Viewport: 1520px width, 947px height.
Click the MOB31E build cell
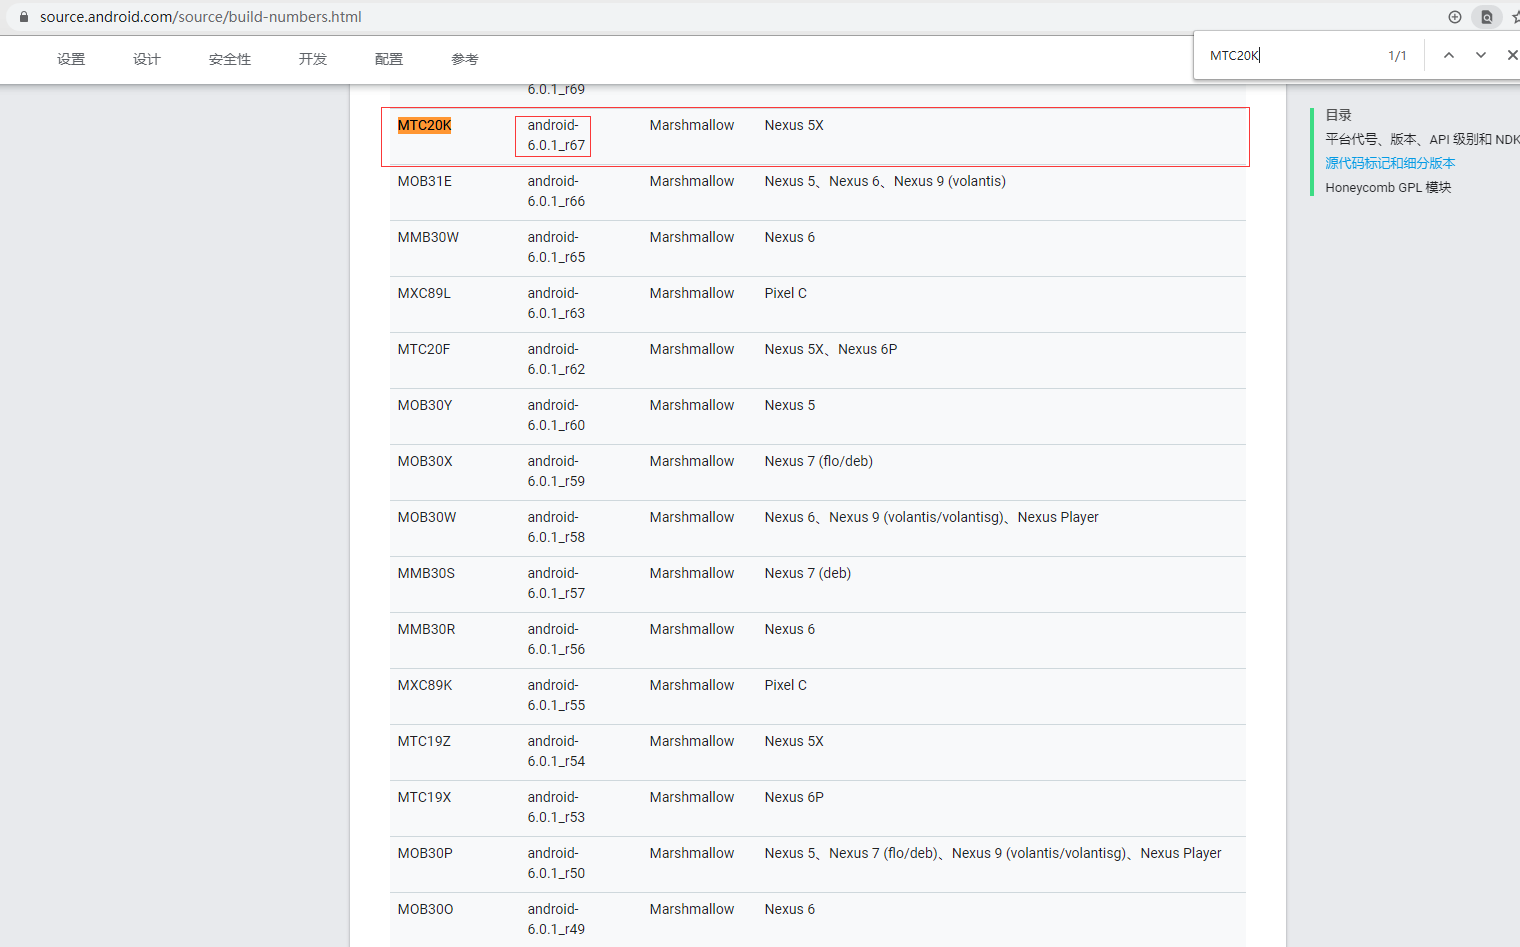tap(425, 181)
